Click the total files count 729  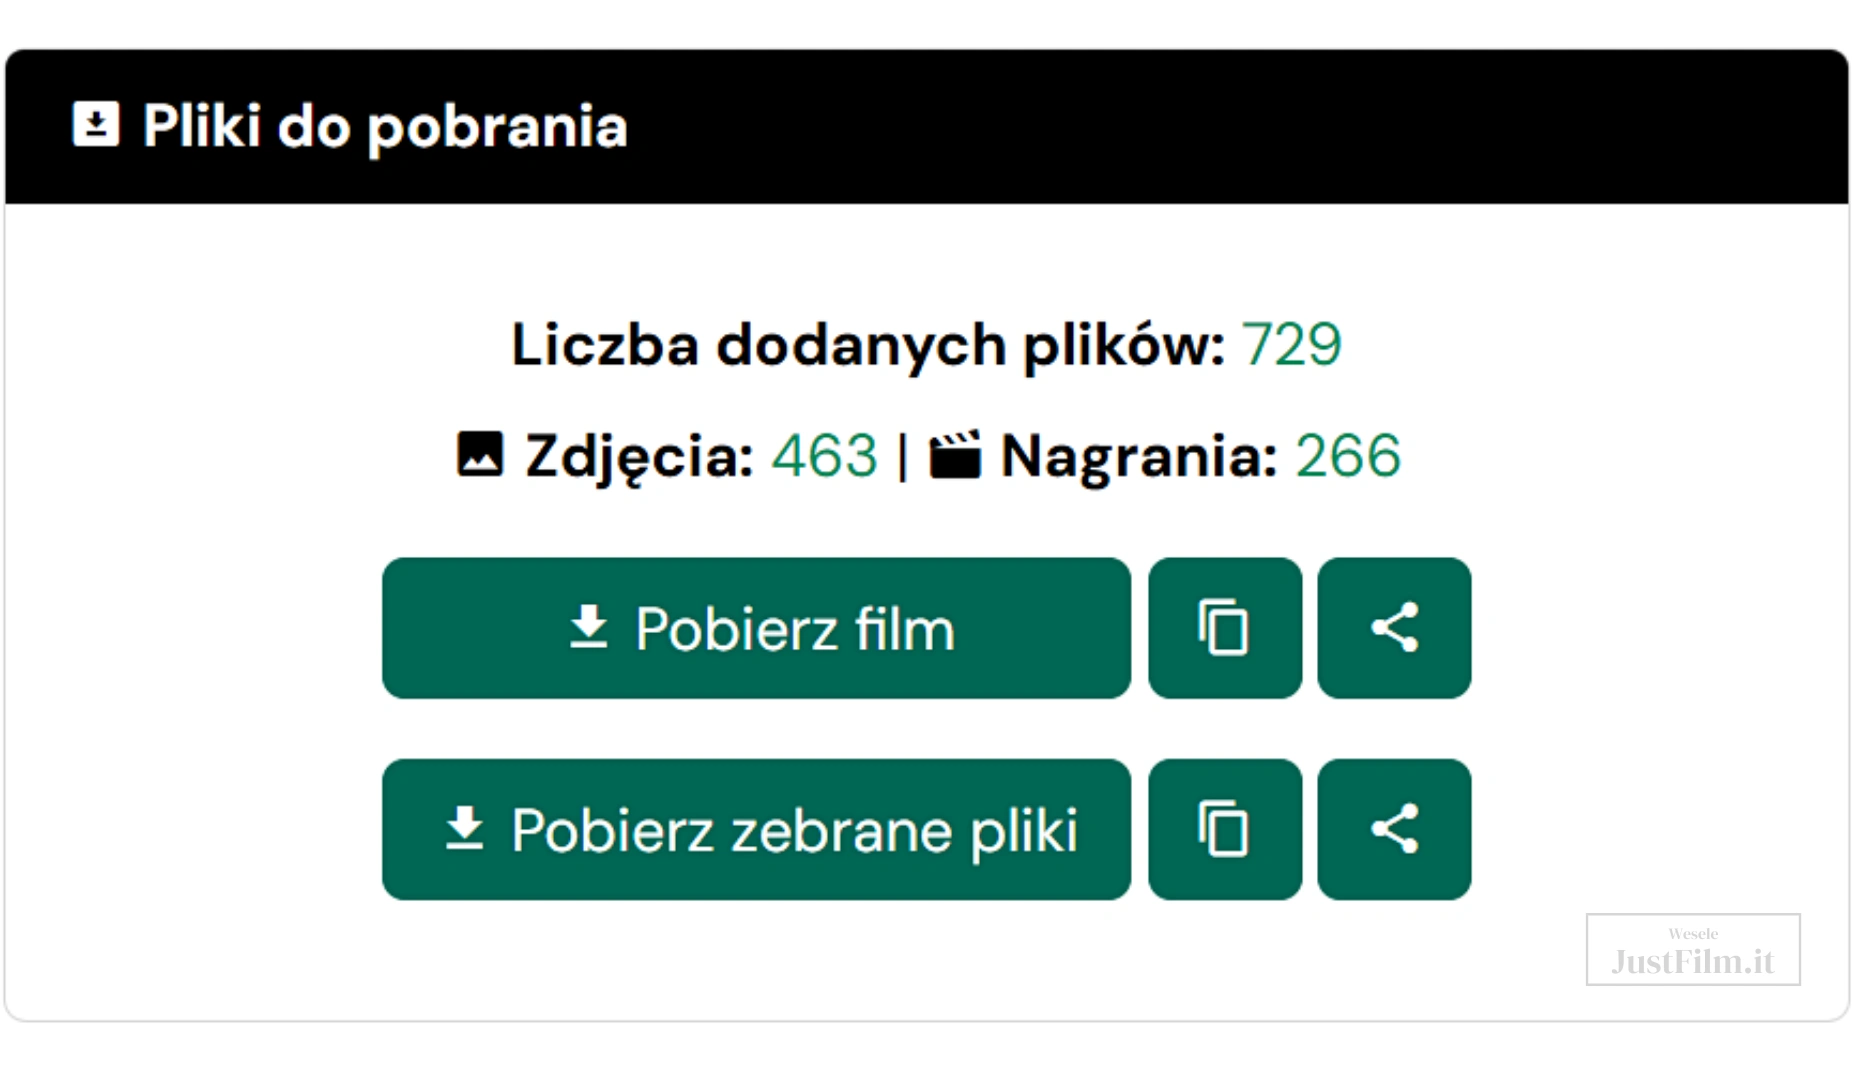[x=1291, y=345]
